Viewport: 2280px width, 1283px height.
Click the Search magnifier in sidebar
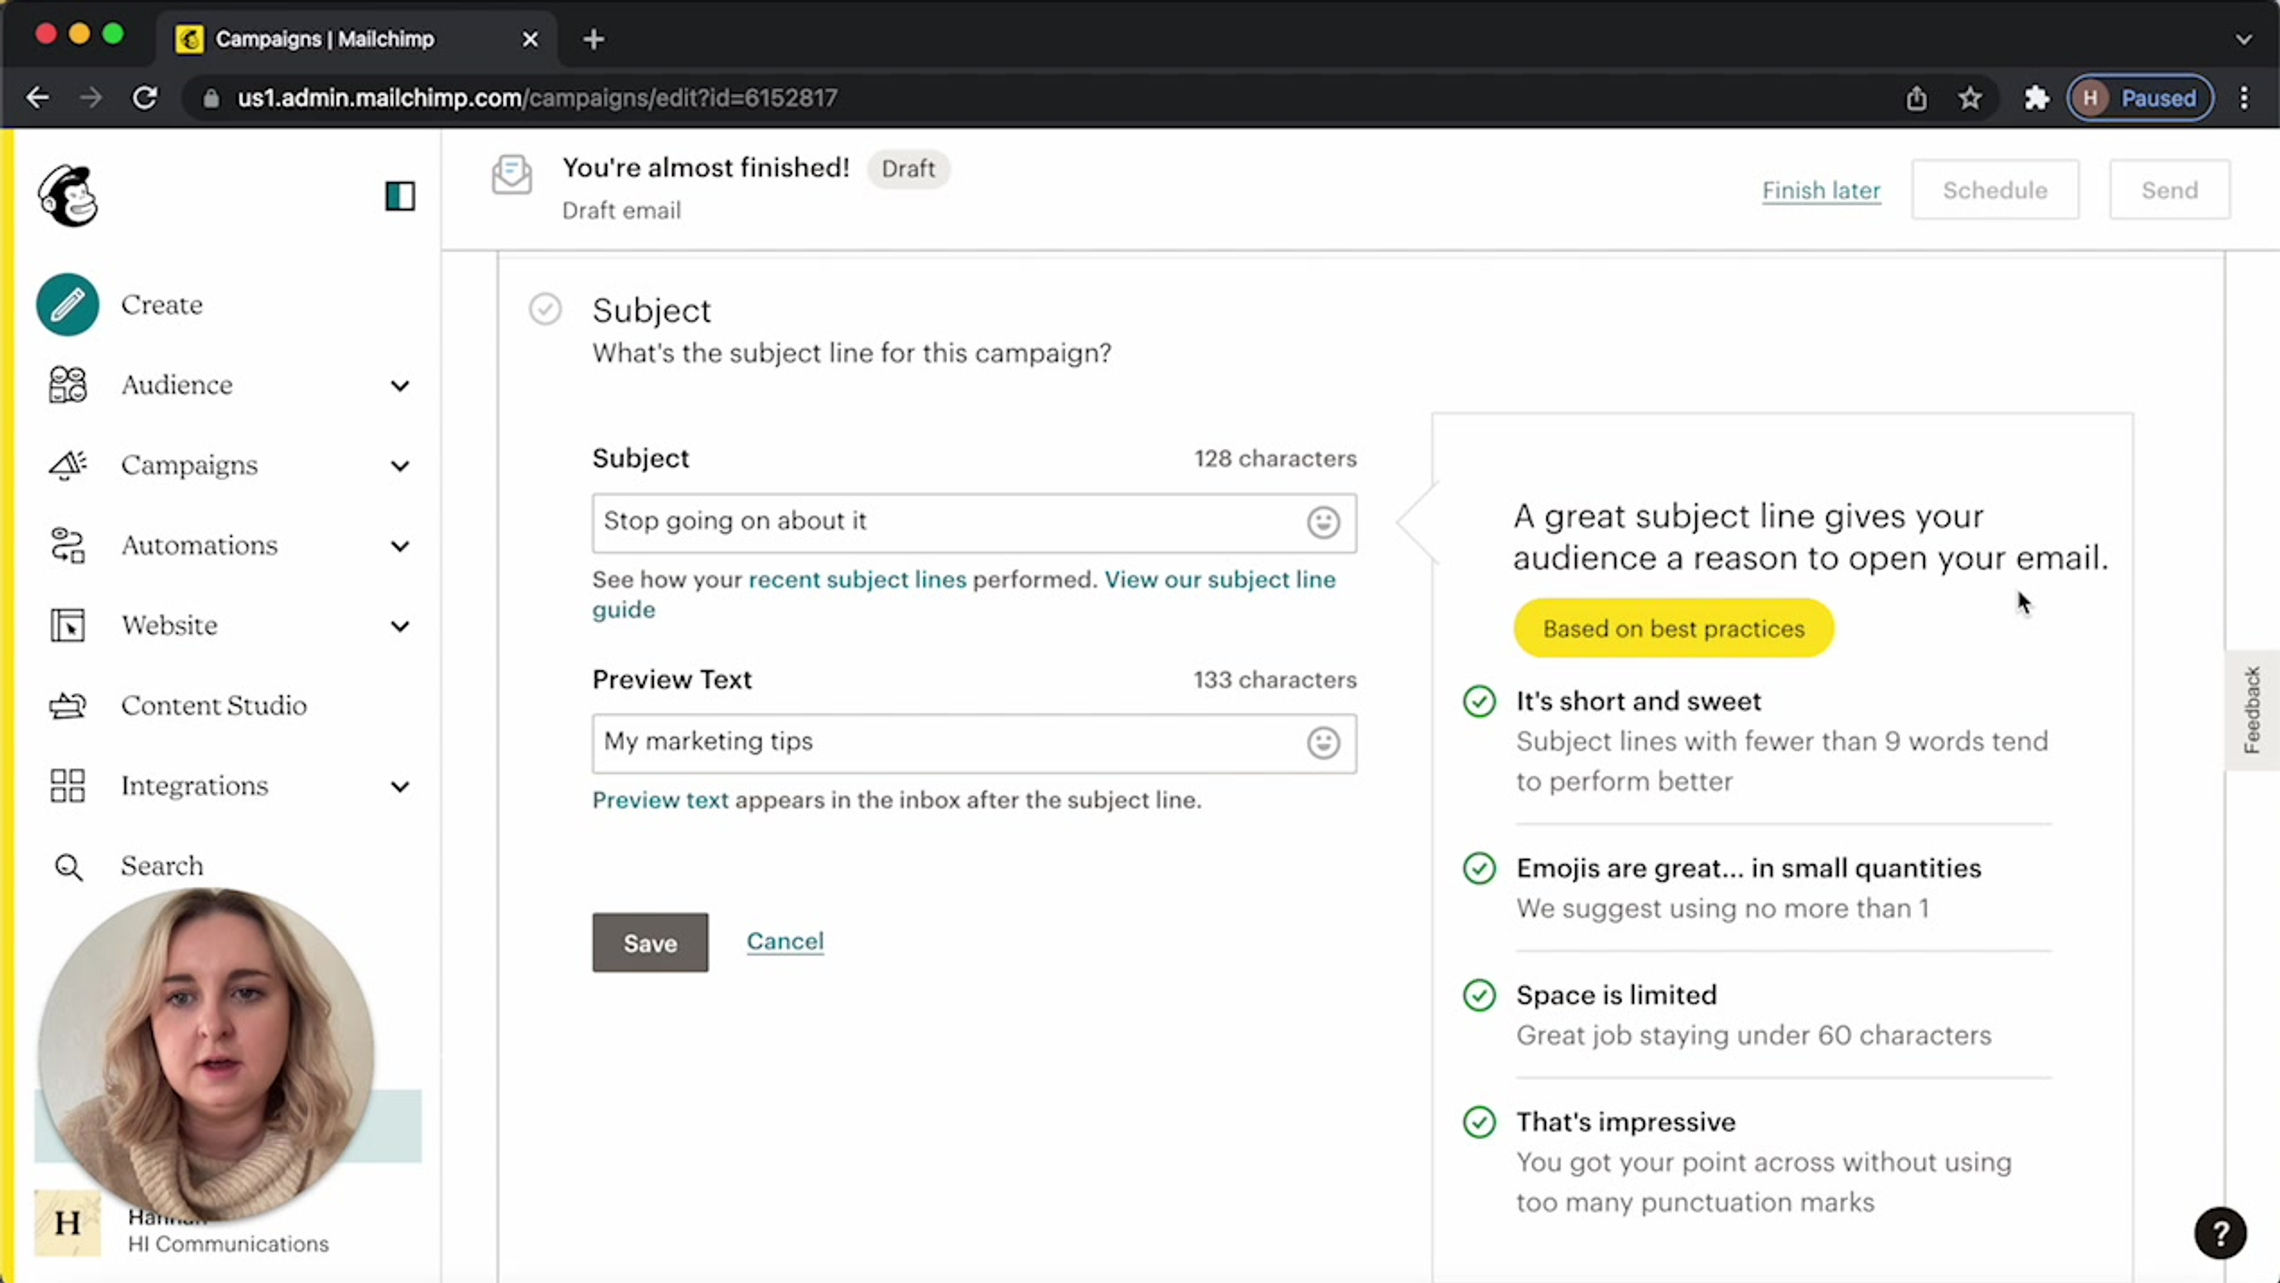68,867
